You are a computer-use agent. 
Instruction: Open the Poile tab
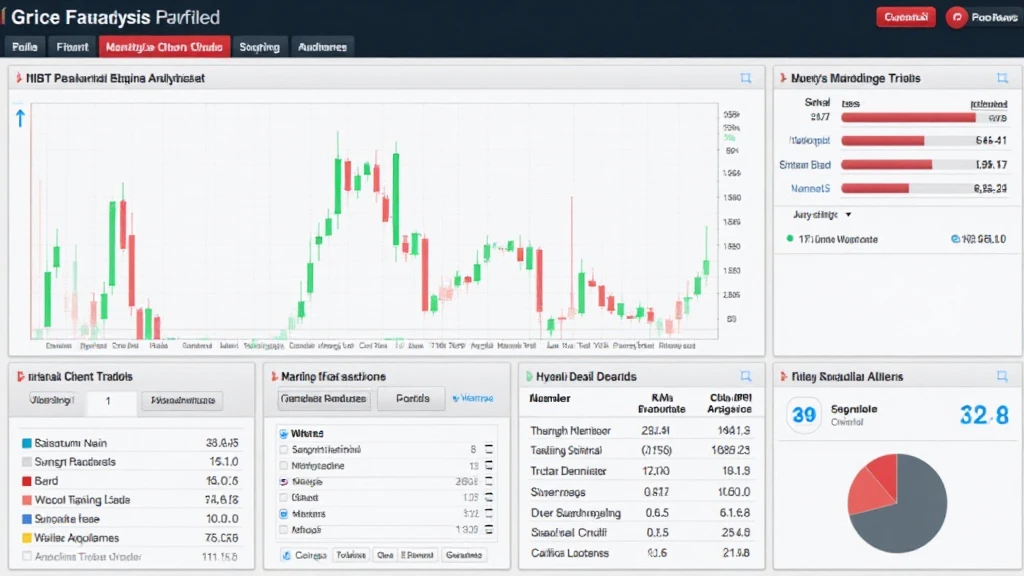coord(25,47)
